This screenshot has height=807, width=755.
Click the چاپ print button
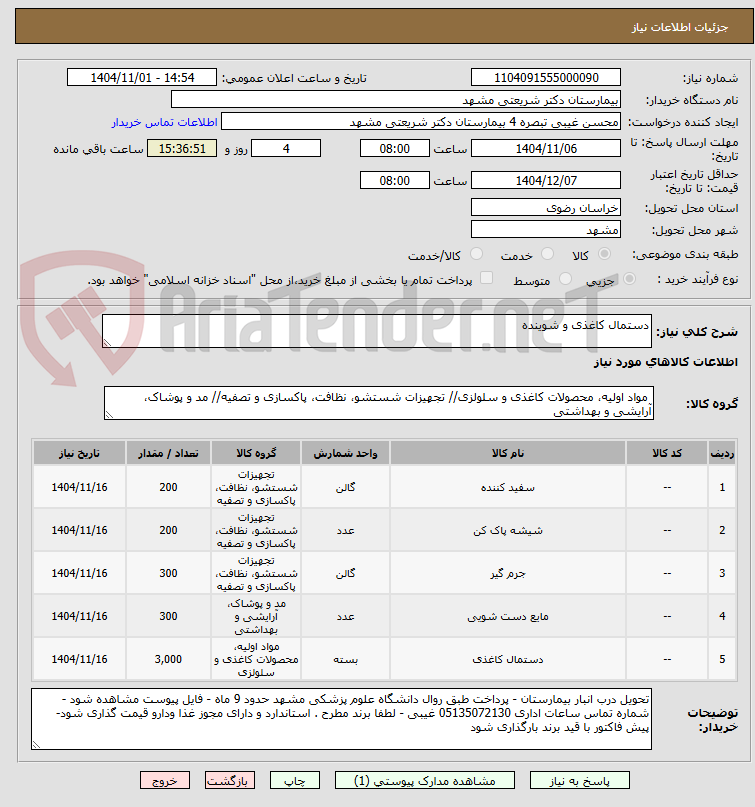tap(295, 780)
